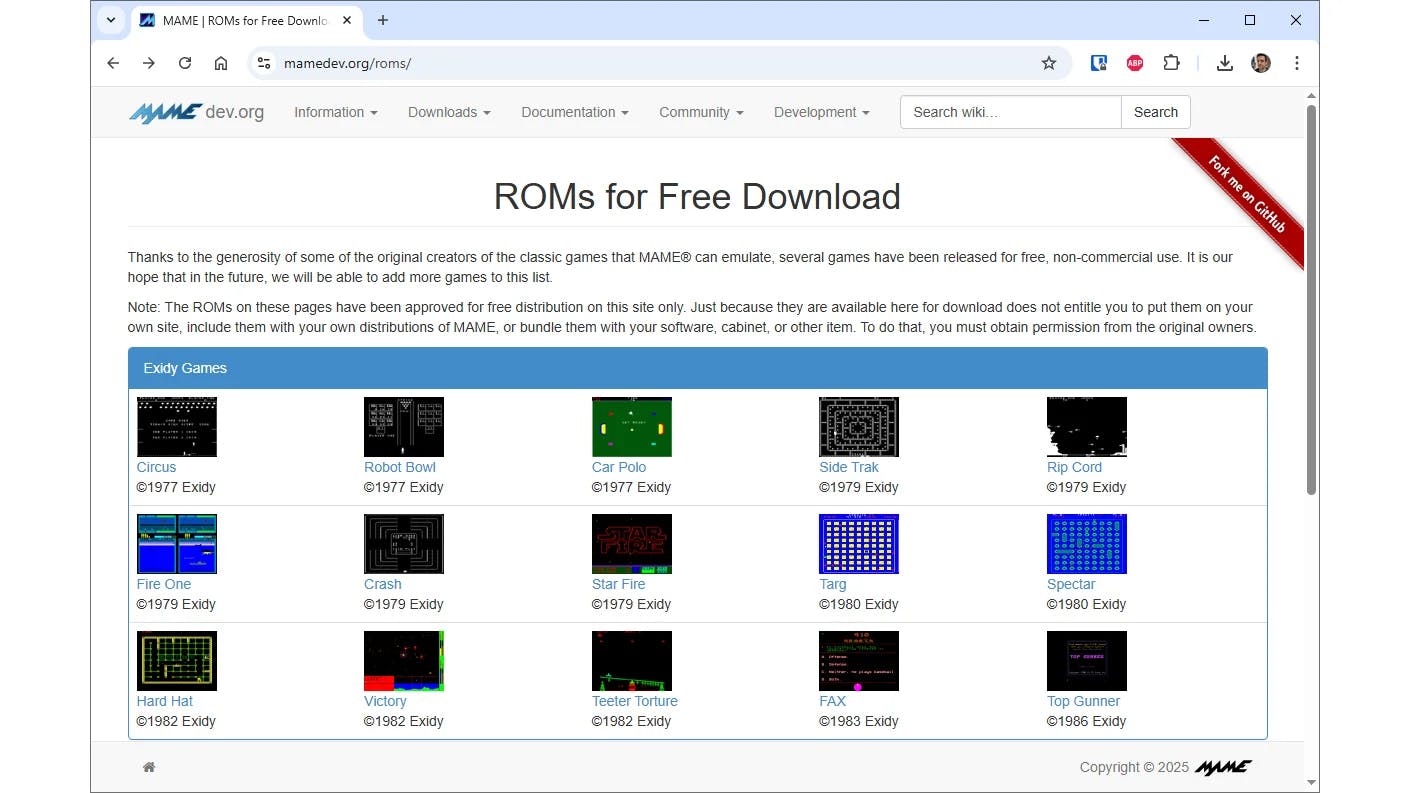Go back to the previous page

(113, 63)
